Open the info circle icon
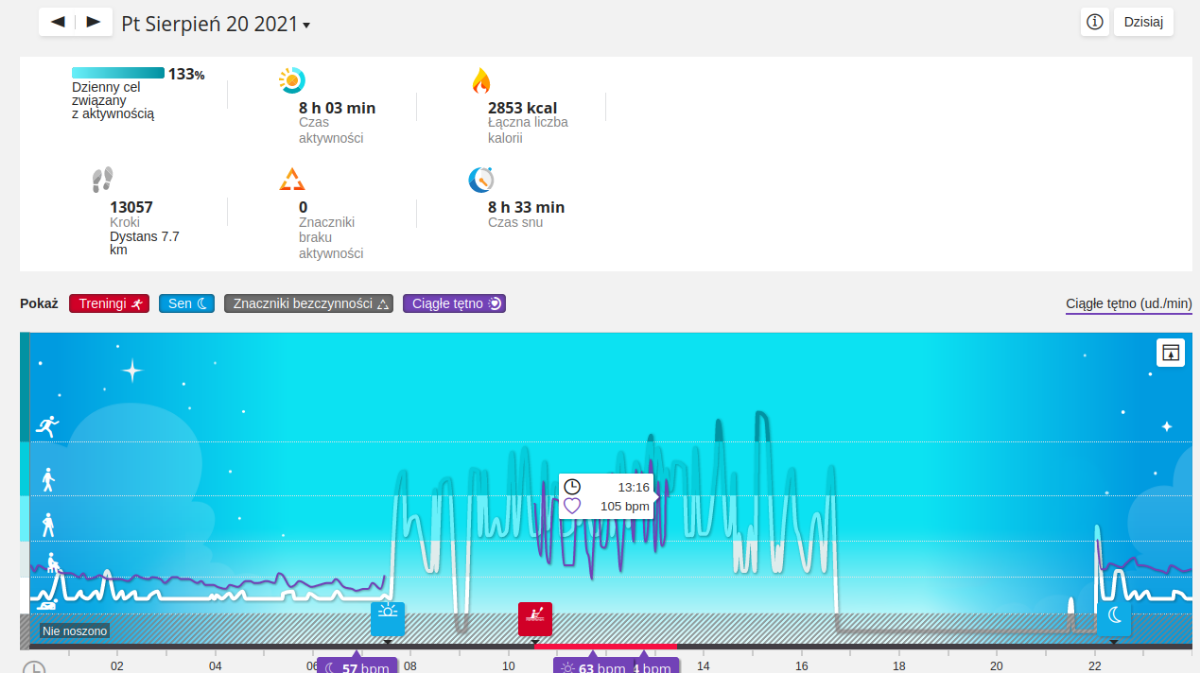Screen dimensions: 1200x673 [x=1095, y=22]
